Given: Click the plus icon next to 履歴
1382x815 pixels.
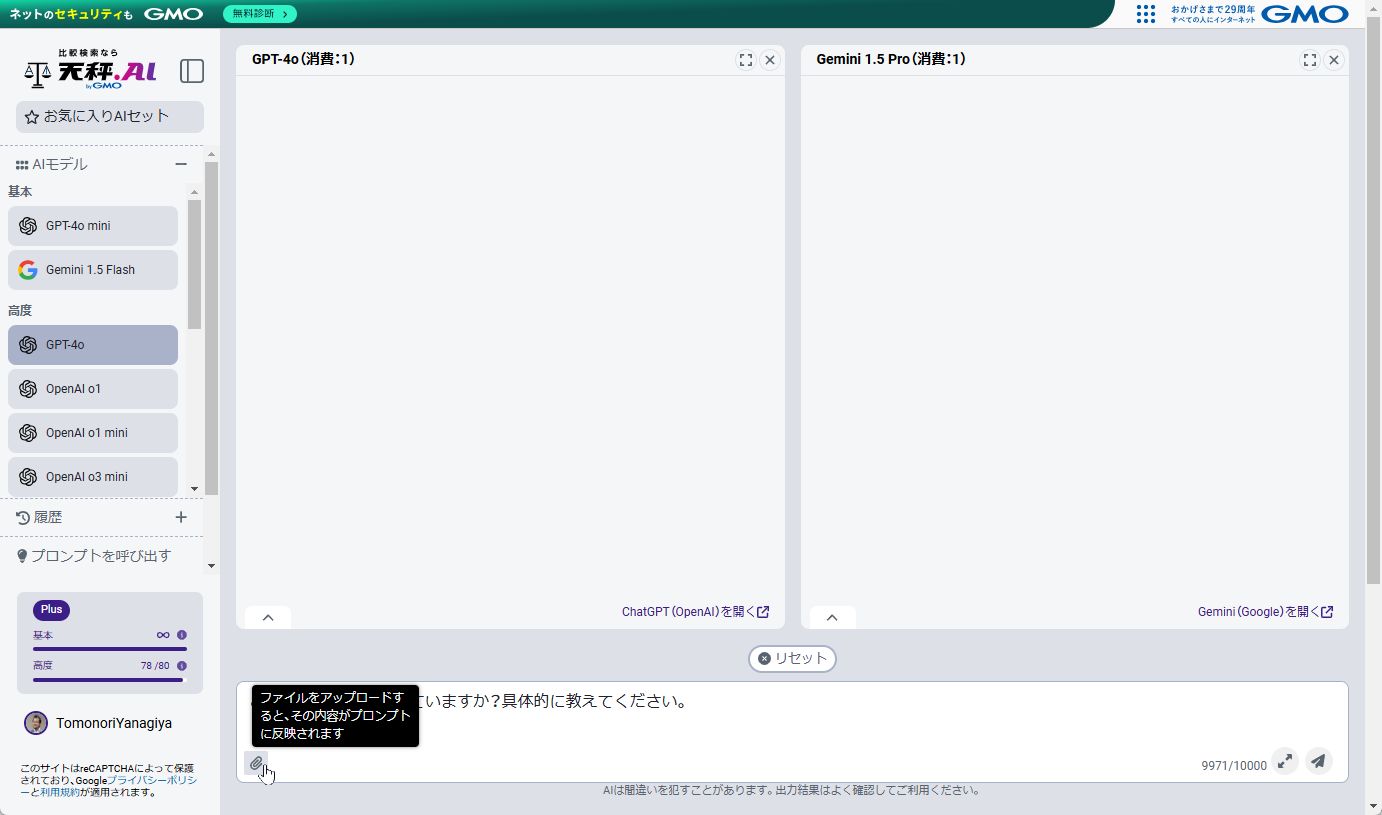Looking at the screenshot, I should [181, 517].
